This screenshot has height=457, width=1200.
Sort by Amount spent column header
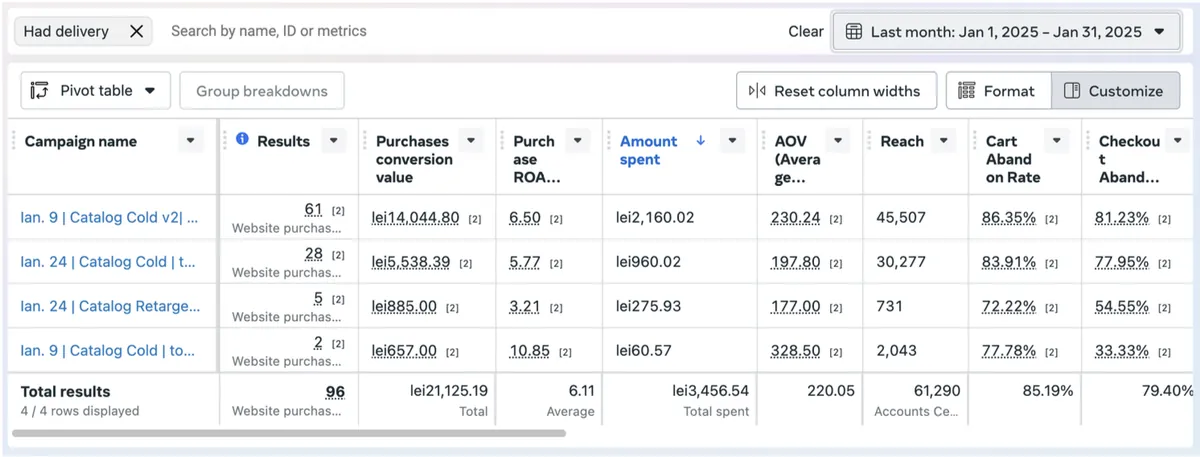pyautogui.click(x=649, y=150)
